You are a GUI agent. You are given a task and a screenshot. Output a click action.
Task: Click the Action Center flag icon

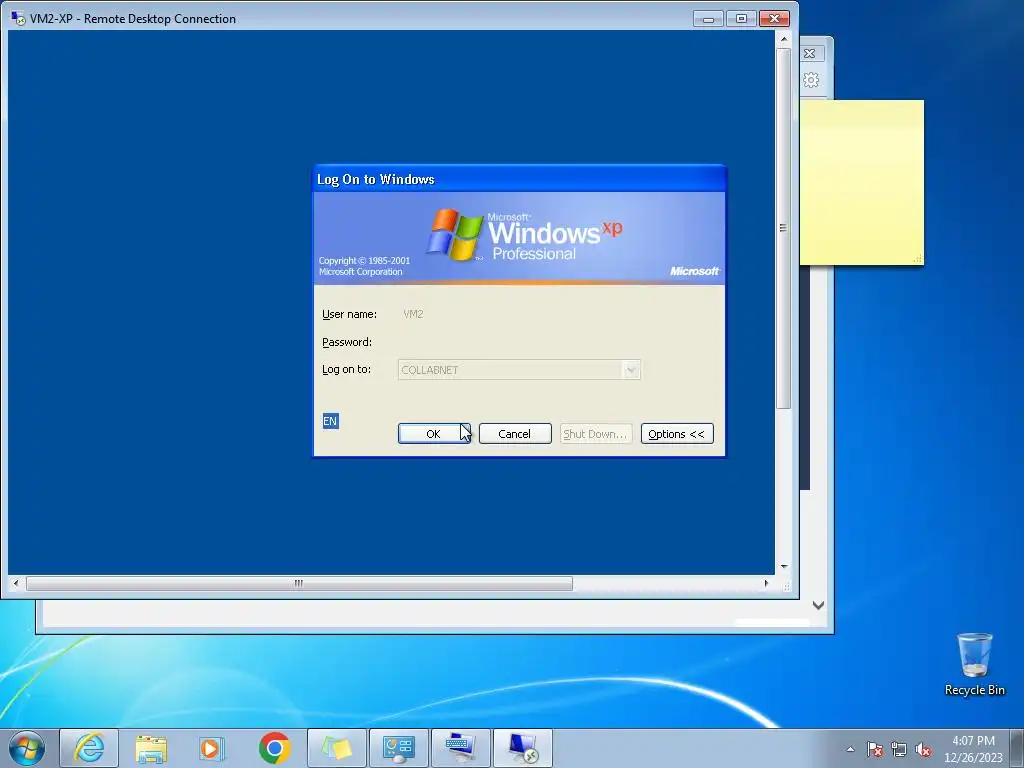[875, 749]
